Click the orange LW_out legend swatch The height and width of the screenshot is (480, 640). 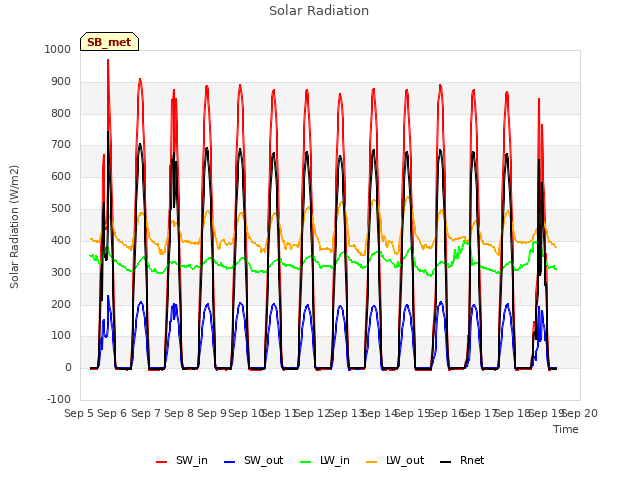click(x=372, y=462)
